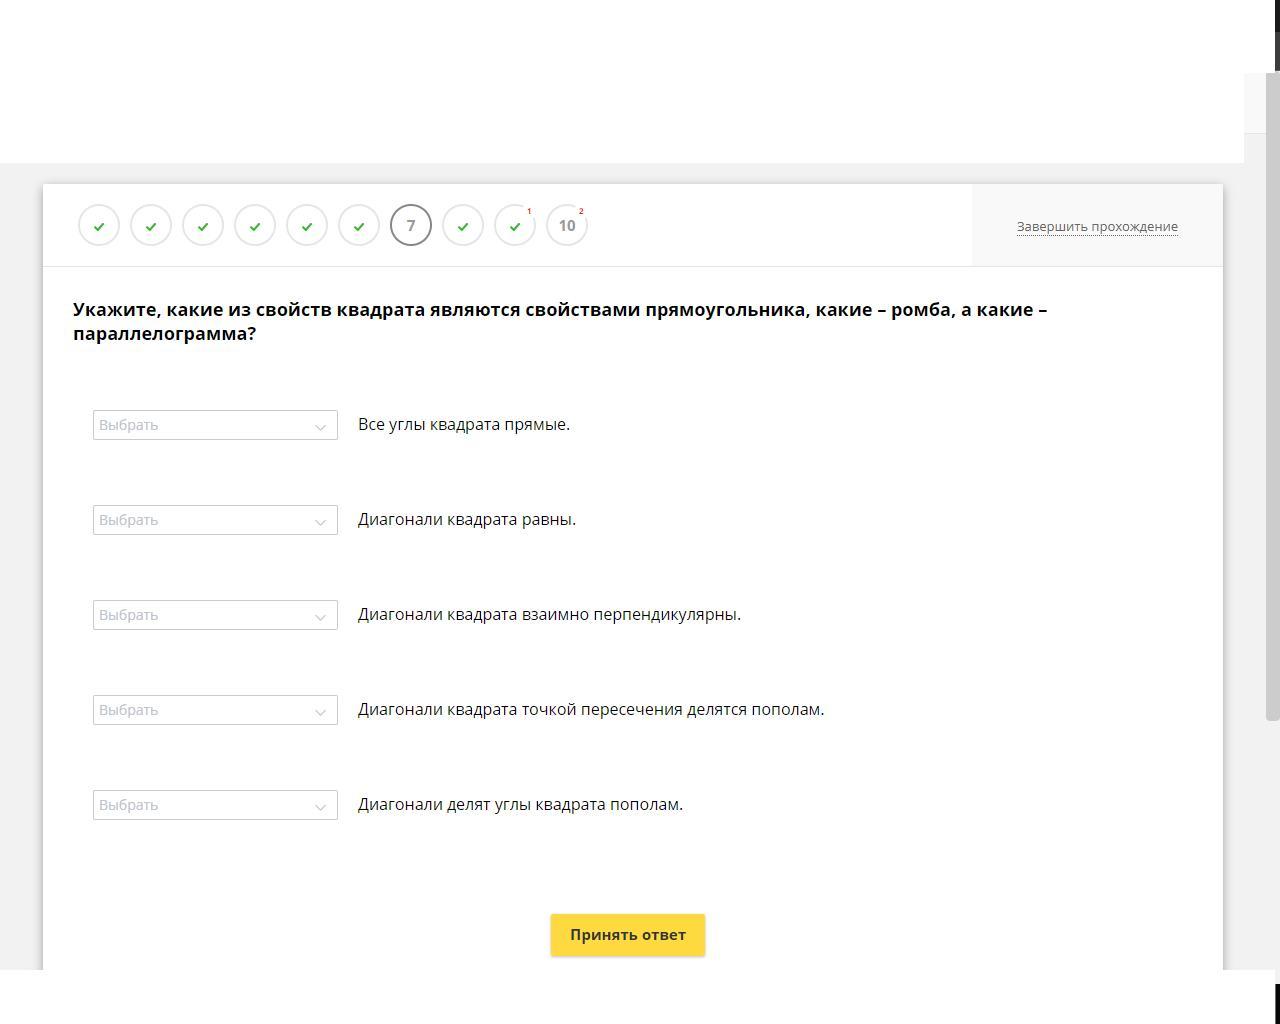Open dropdown for 'Диагонали квадрата равны'
This screenshot has width=1280, height=1024.
[215, 520]
